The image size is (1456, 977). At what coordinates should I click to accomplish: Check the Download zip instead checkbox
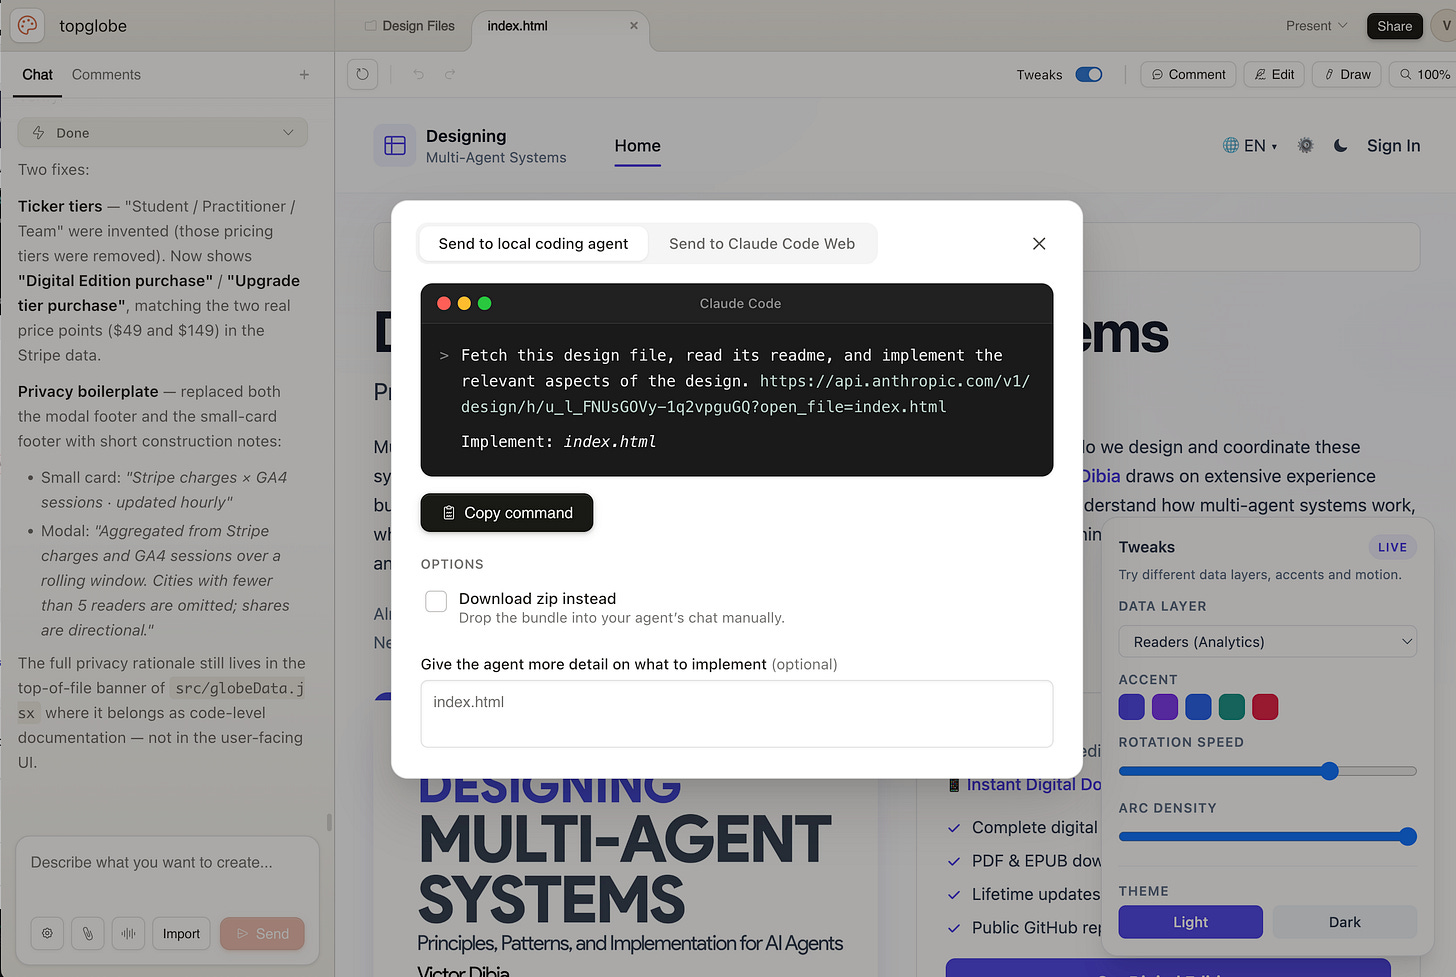pyautogui.click(x=436, y=601)
